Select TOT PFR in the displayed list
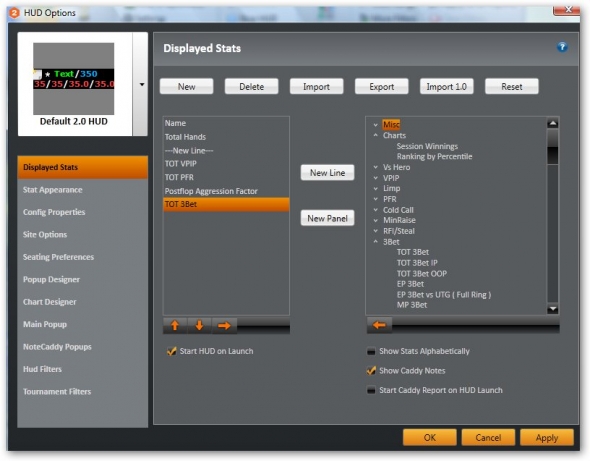The width and height of the screenshot is (590, 461). coord(226,177)
